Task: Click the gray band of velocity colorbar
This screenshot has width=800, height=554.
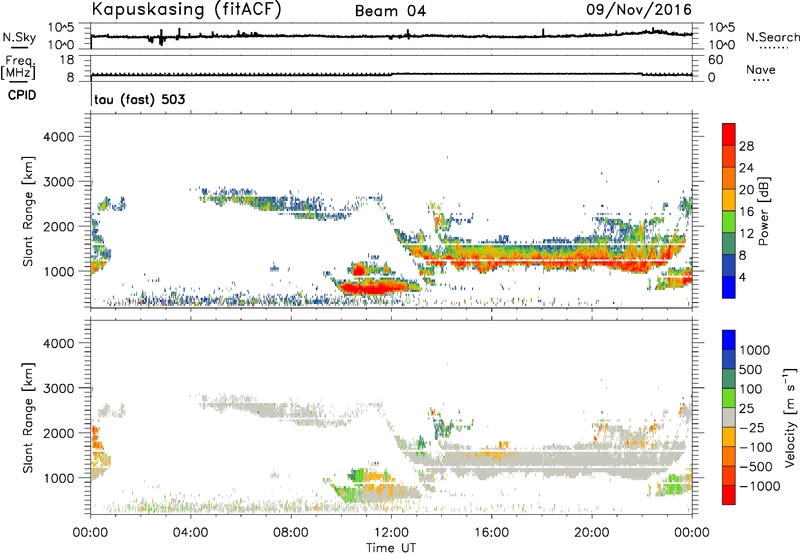Action: coord(729,417)
